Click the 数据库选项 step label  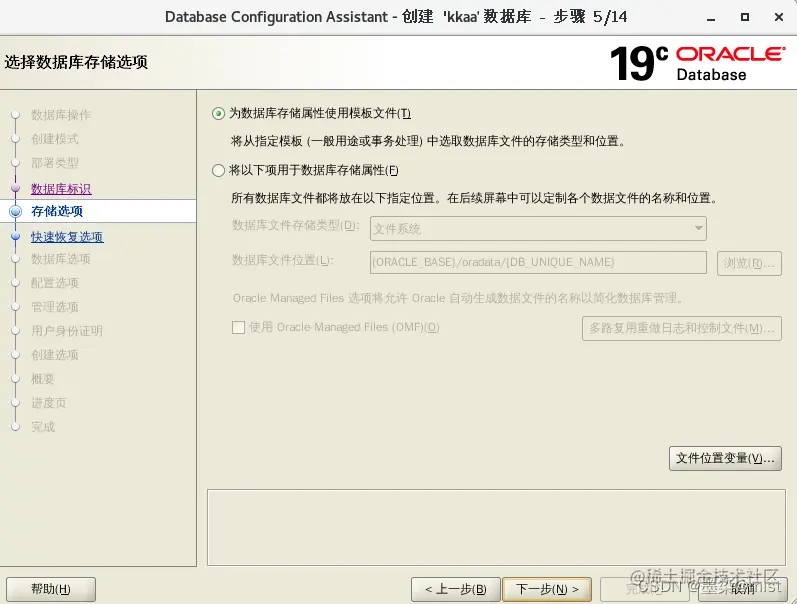click(61, 259)
